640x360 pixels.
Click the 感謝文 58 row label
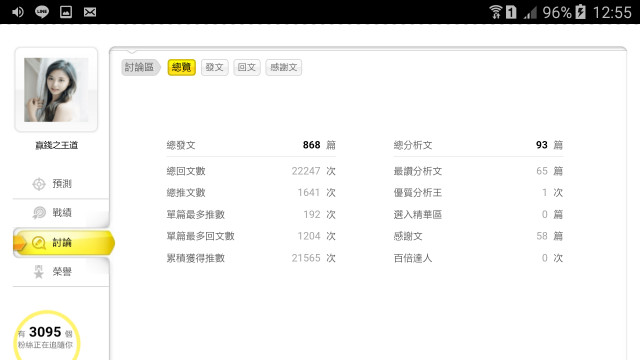coord(408,236)
